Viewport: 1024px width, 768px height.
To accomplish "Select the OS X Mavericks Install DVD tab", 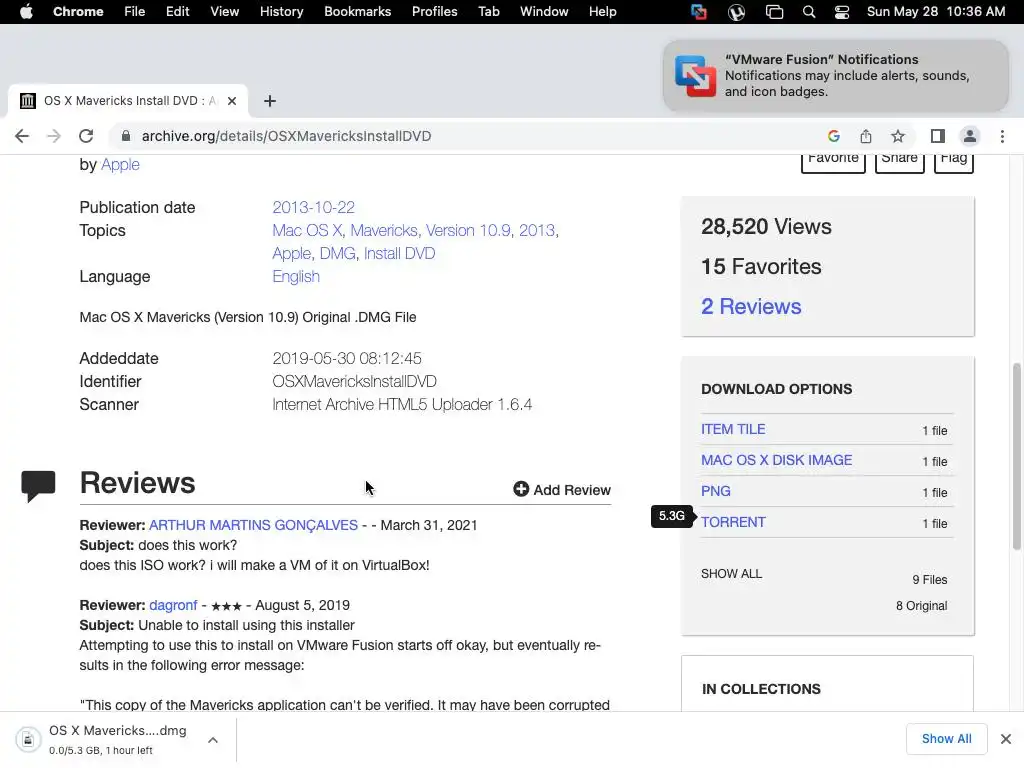I will point(128,101).
